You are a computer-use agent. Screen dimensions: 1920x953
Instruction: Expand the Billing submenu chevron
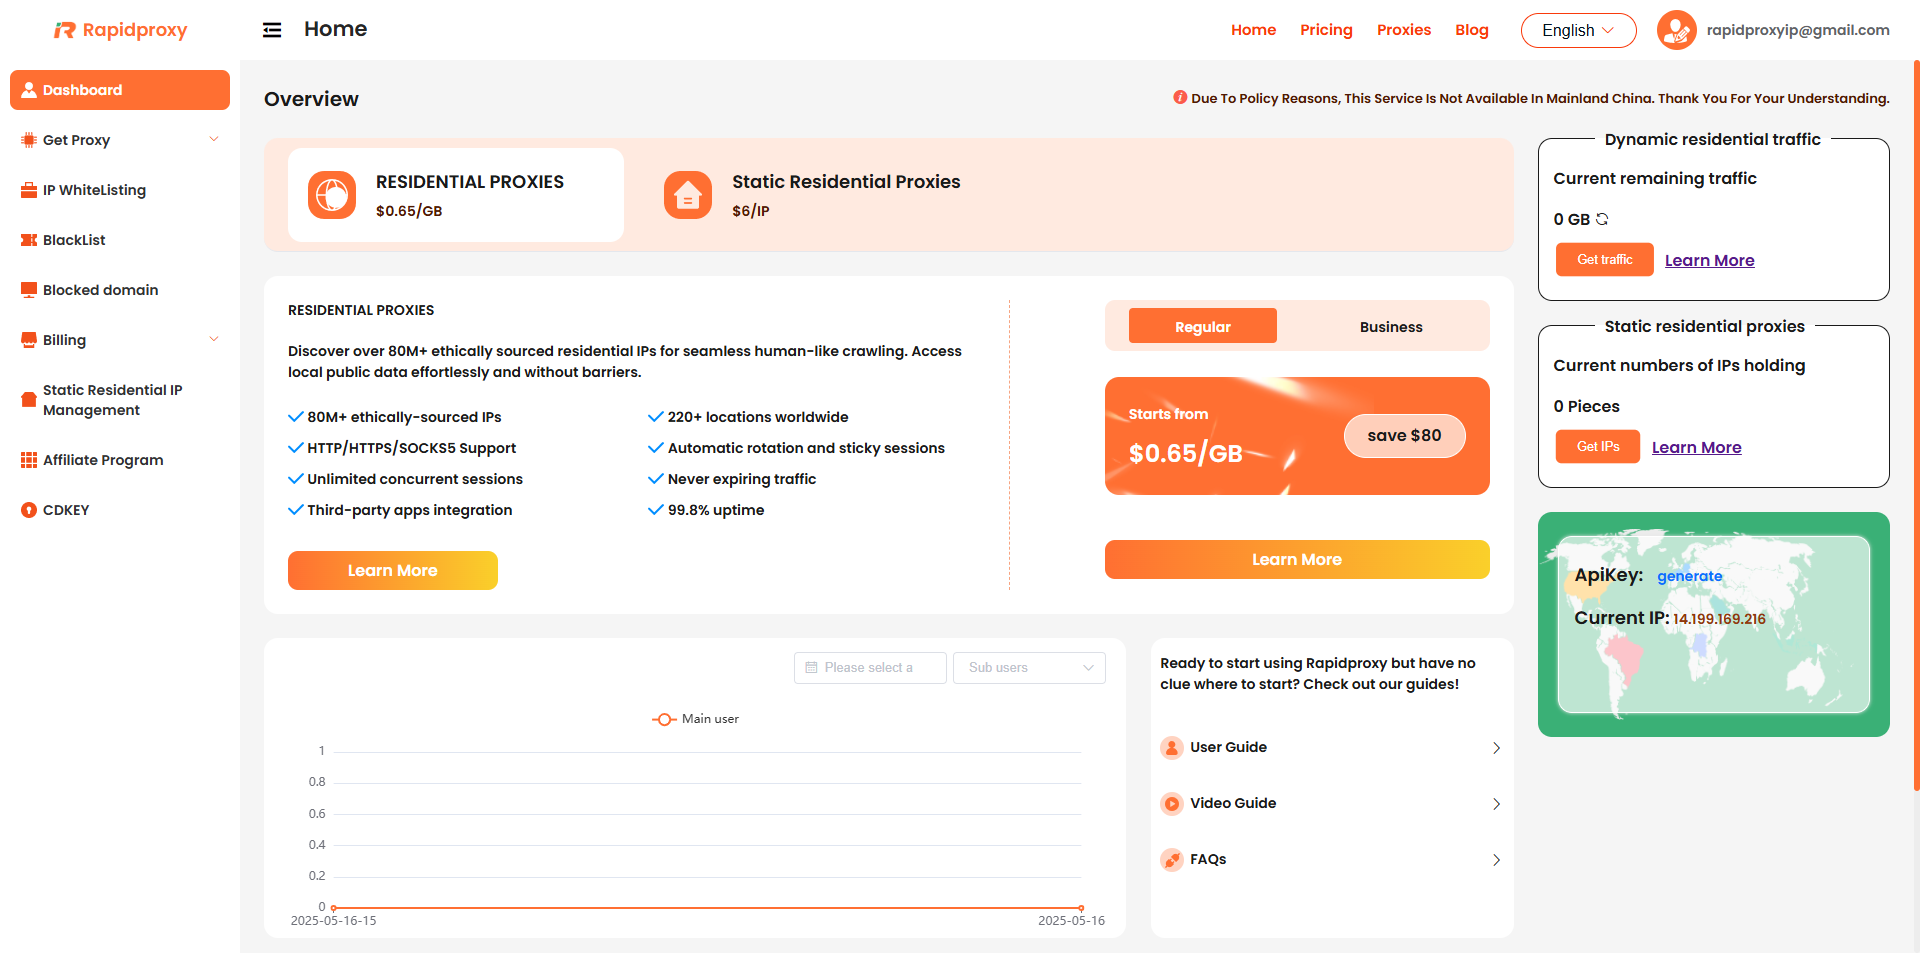click(214, 339)
